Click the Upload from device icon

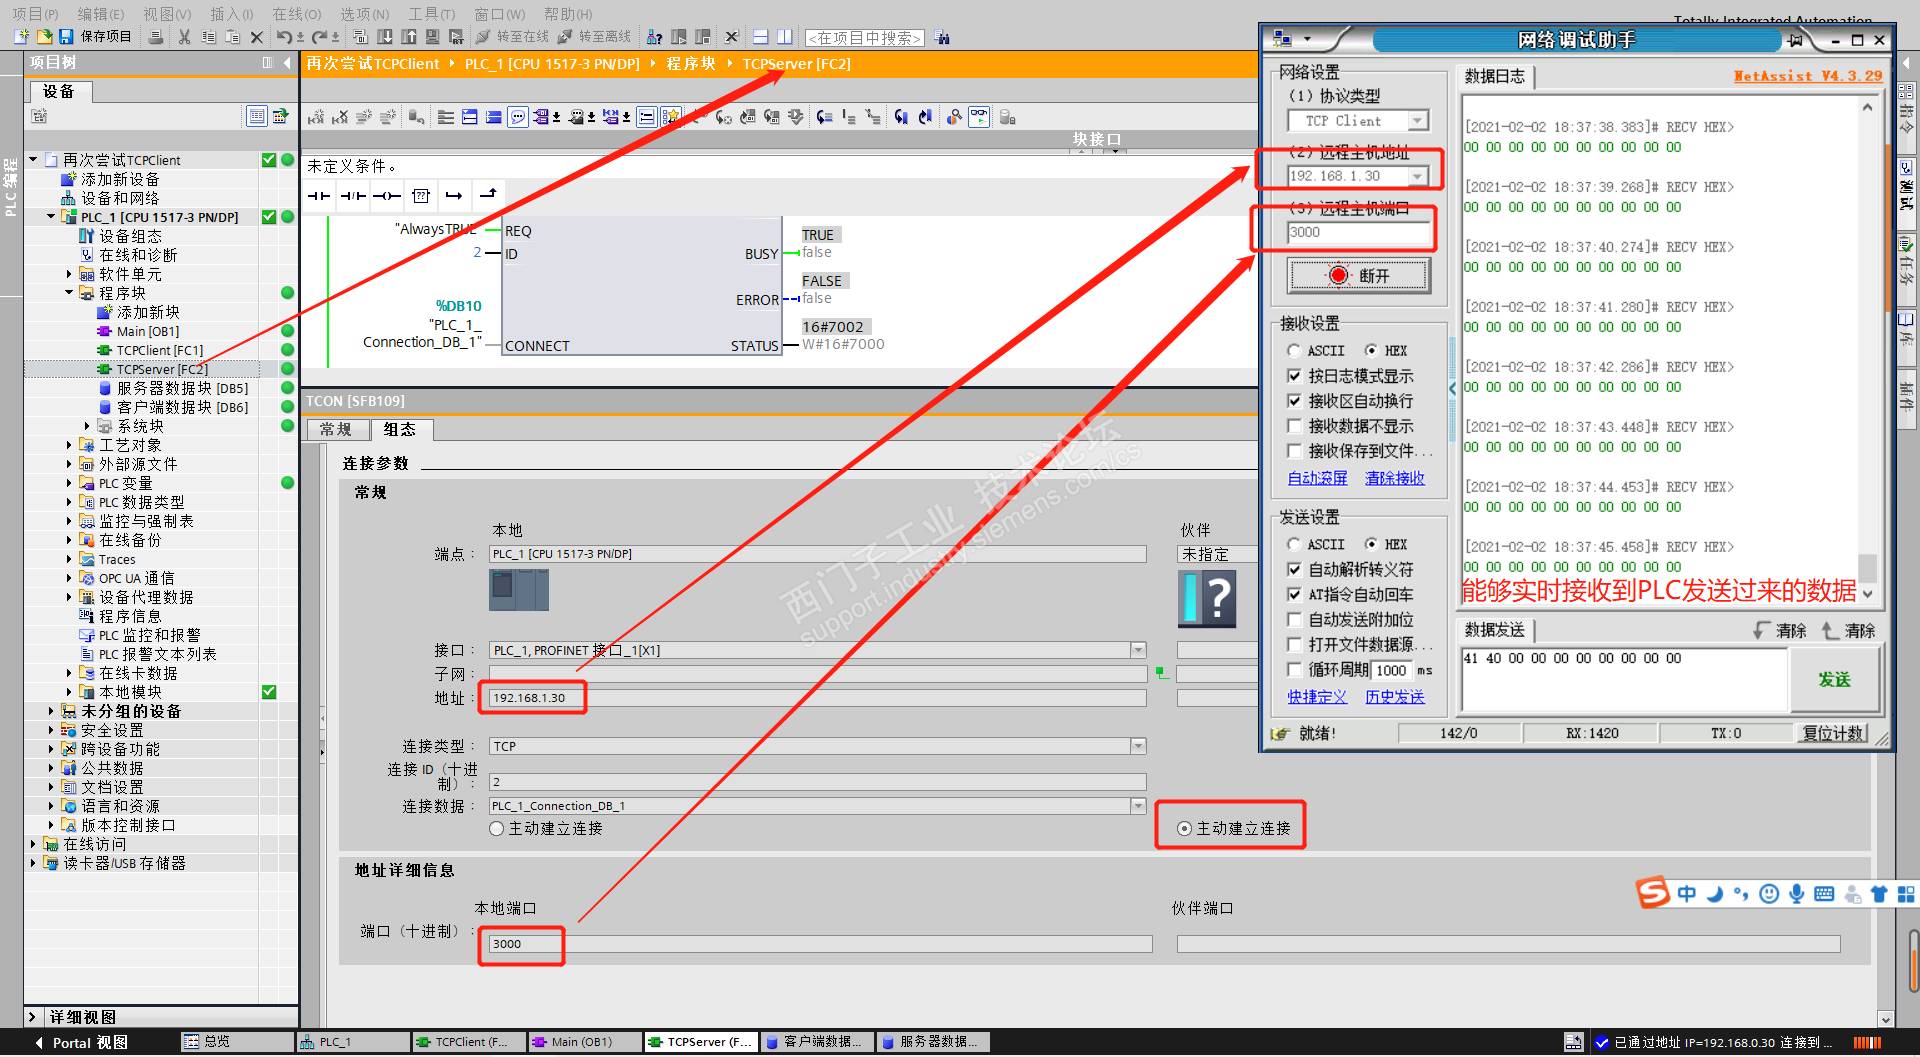click(409, 36)
